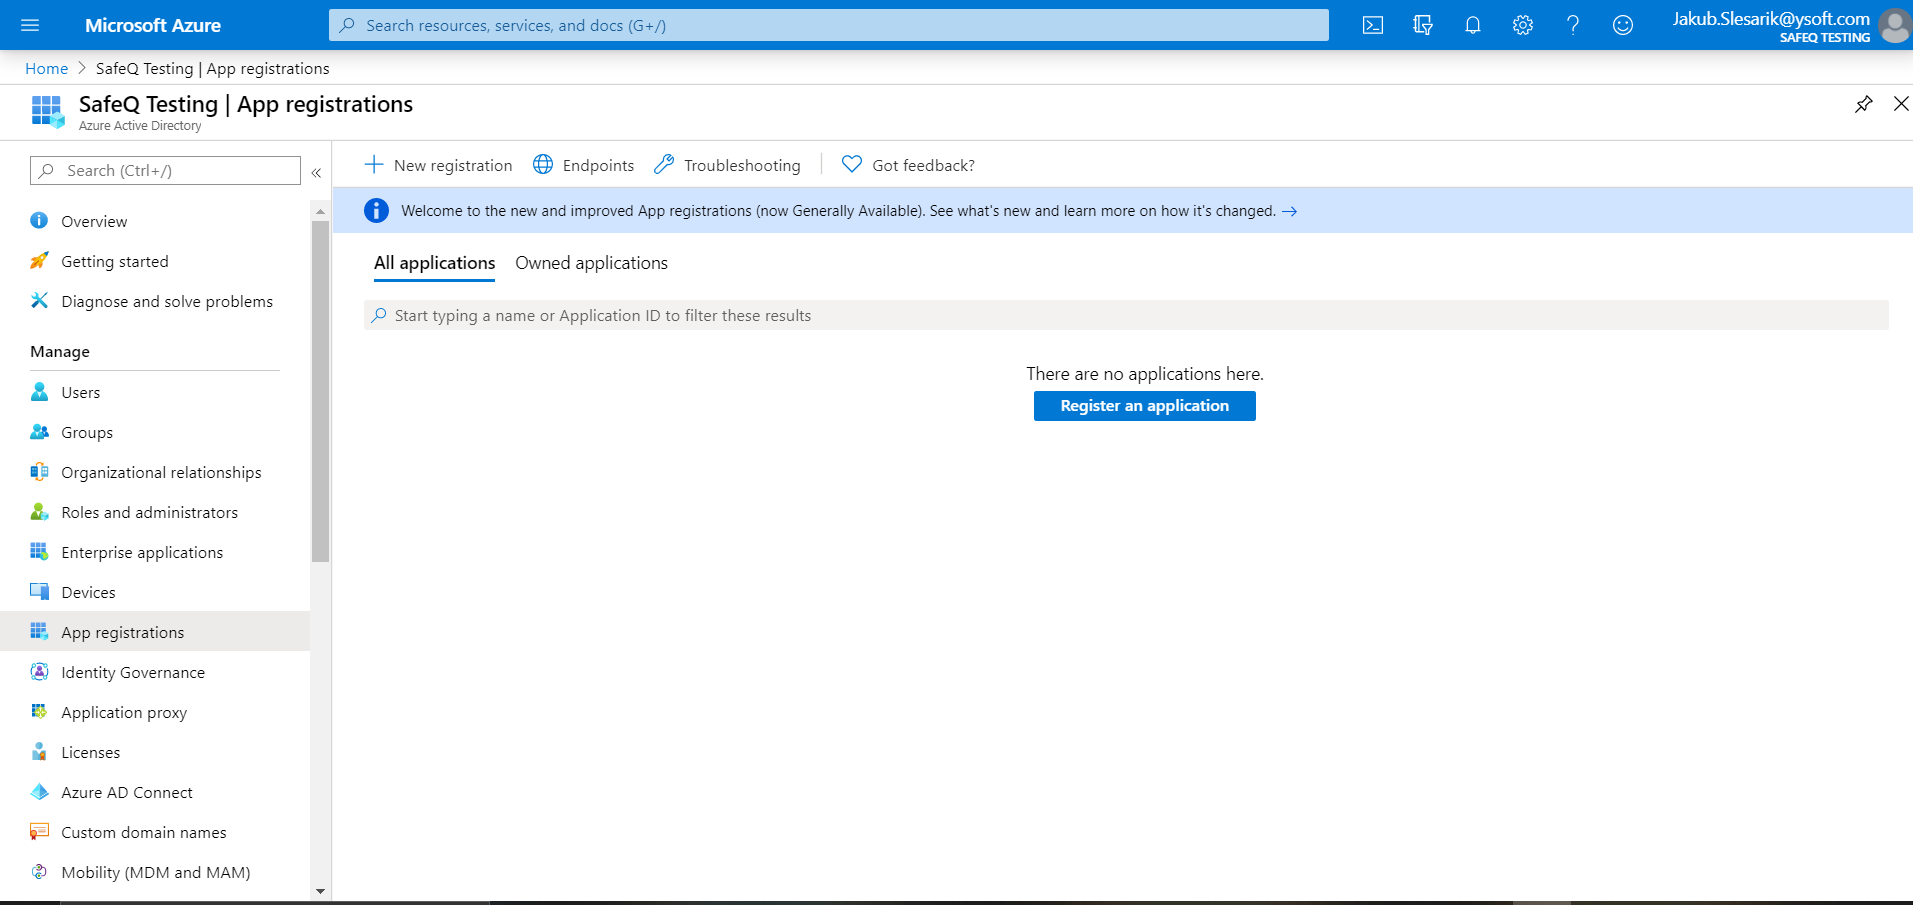Click the Register an application button
Screen dimensions: 1913x905
[1144, 406]
